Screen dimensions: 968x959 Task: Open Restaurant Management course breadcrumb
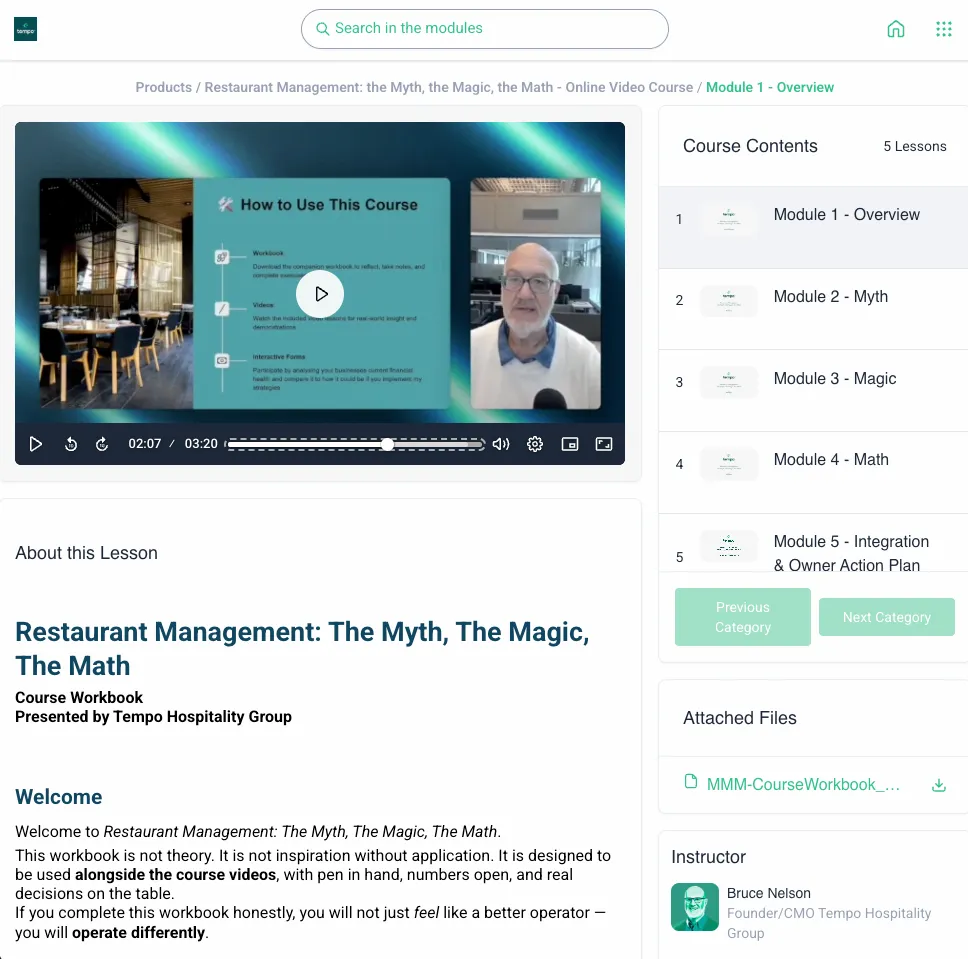449,87
